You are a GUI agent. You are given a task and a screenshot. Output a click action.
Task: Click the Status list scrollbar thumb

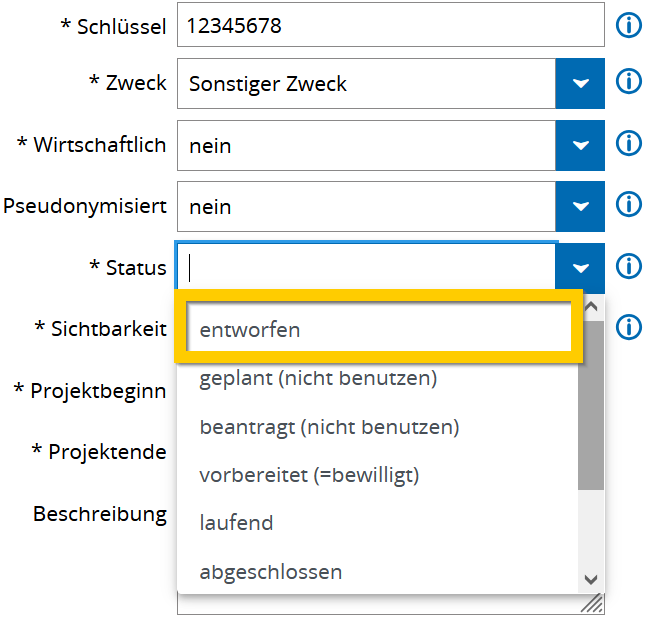tap(591, 405)
